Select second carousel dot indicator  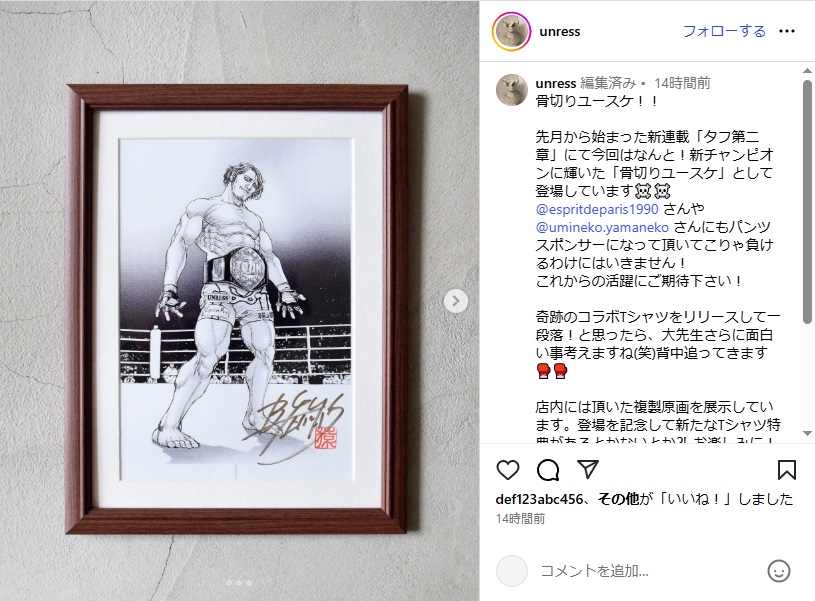[239, 583]
